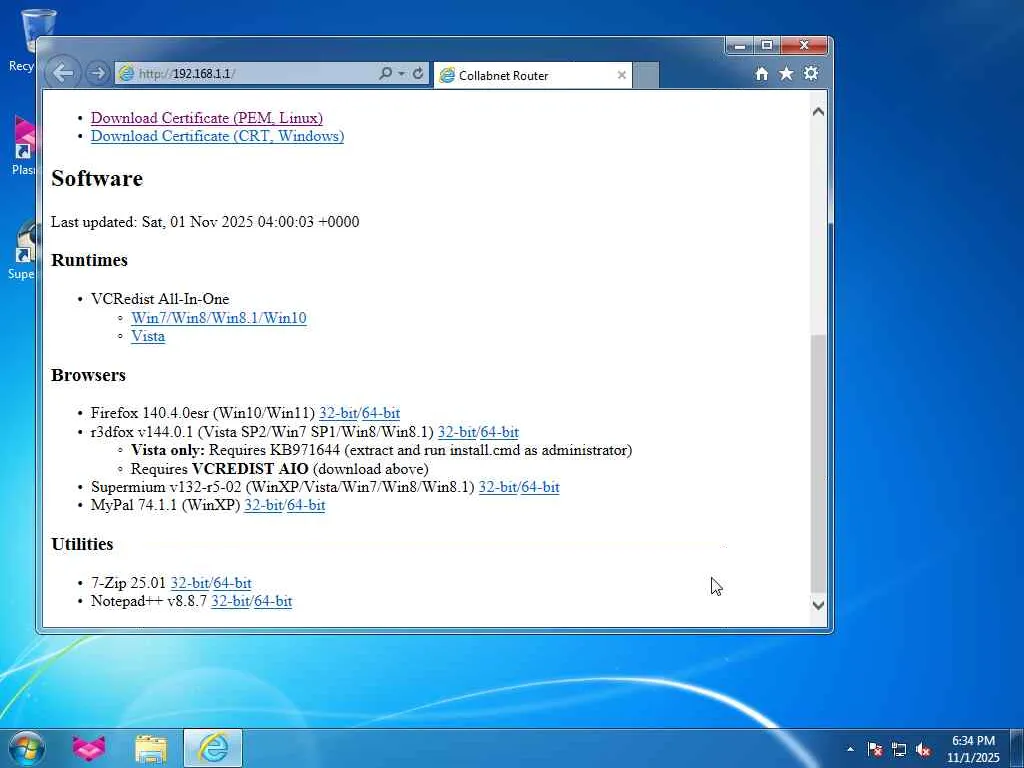1024x768 pixels.
Task: Click Internet Explorer taskbar button
Action: [213, 748]
